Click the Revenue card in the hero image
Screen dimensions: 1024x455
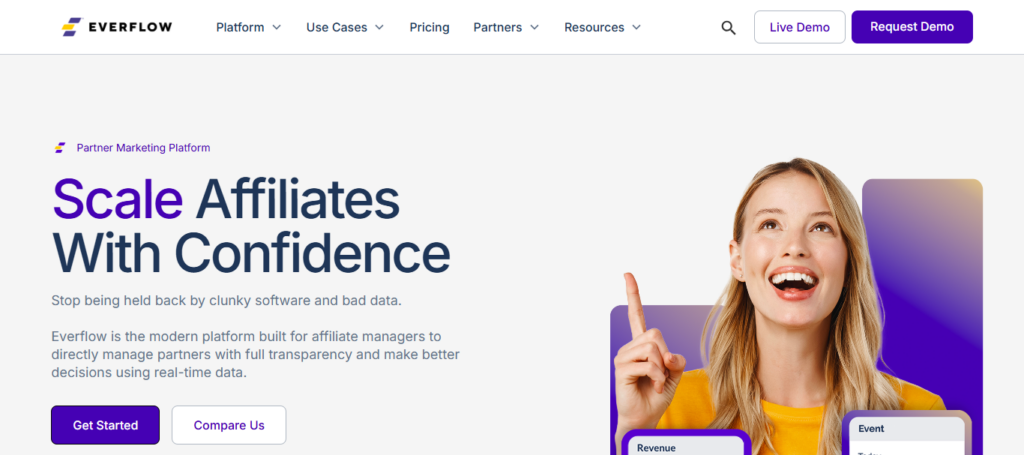(x=685, y=443)
